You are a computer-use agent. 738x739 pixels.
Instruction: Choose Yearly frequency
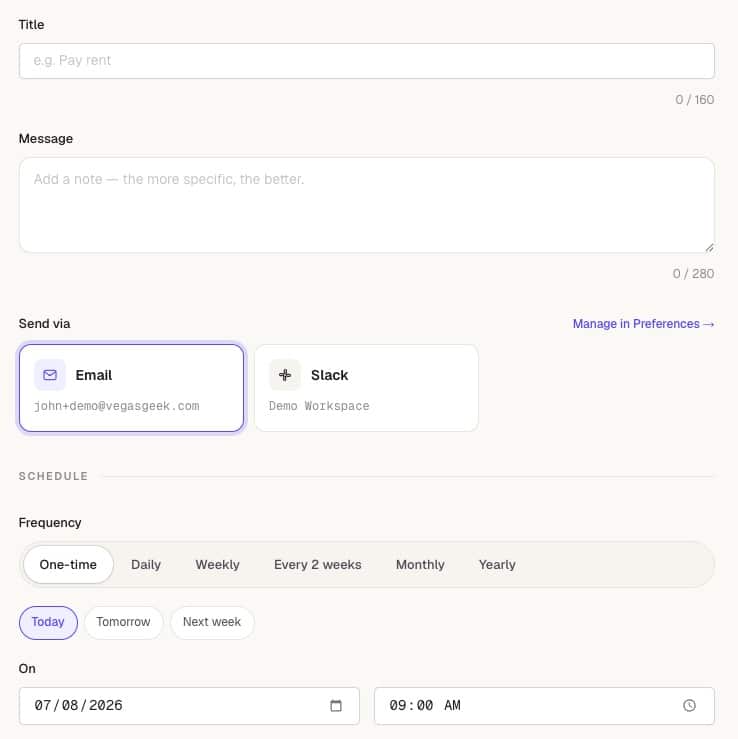tap(497, 565)
